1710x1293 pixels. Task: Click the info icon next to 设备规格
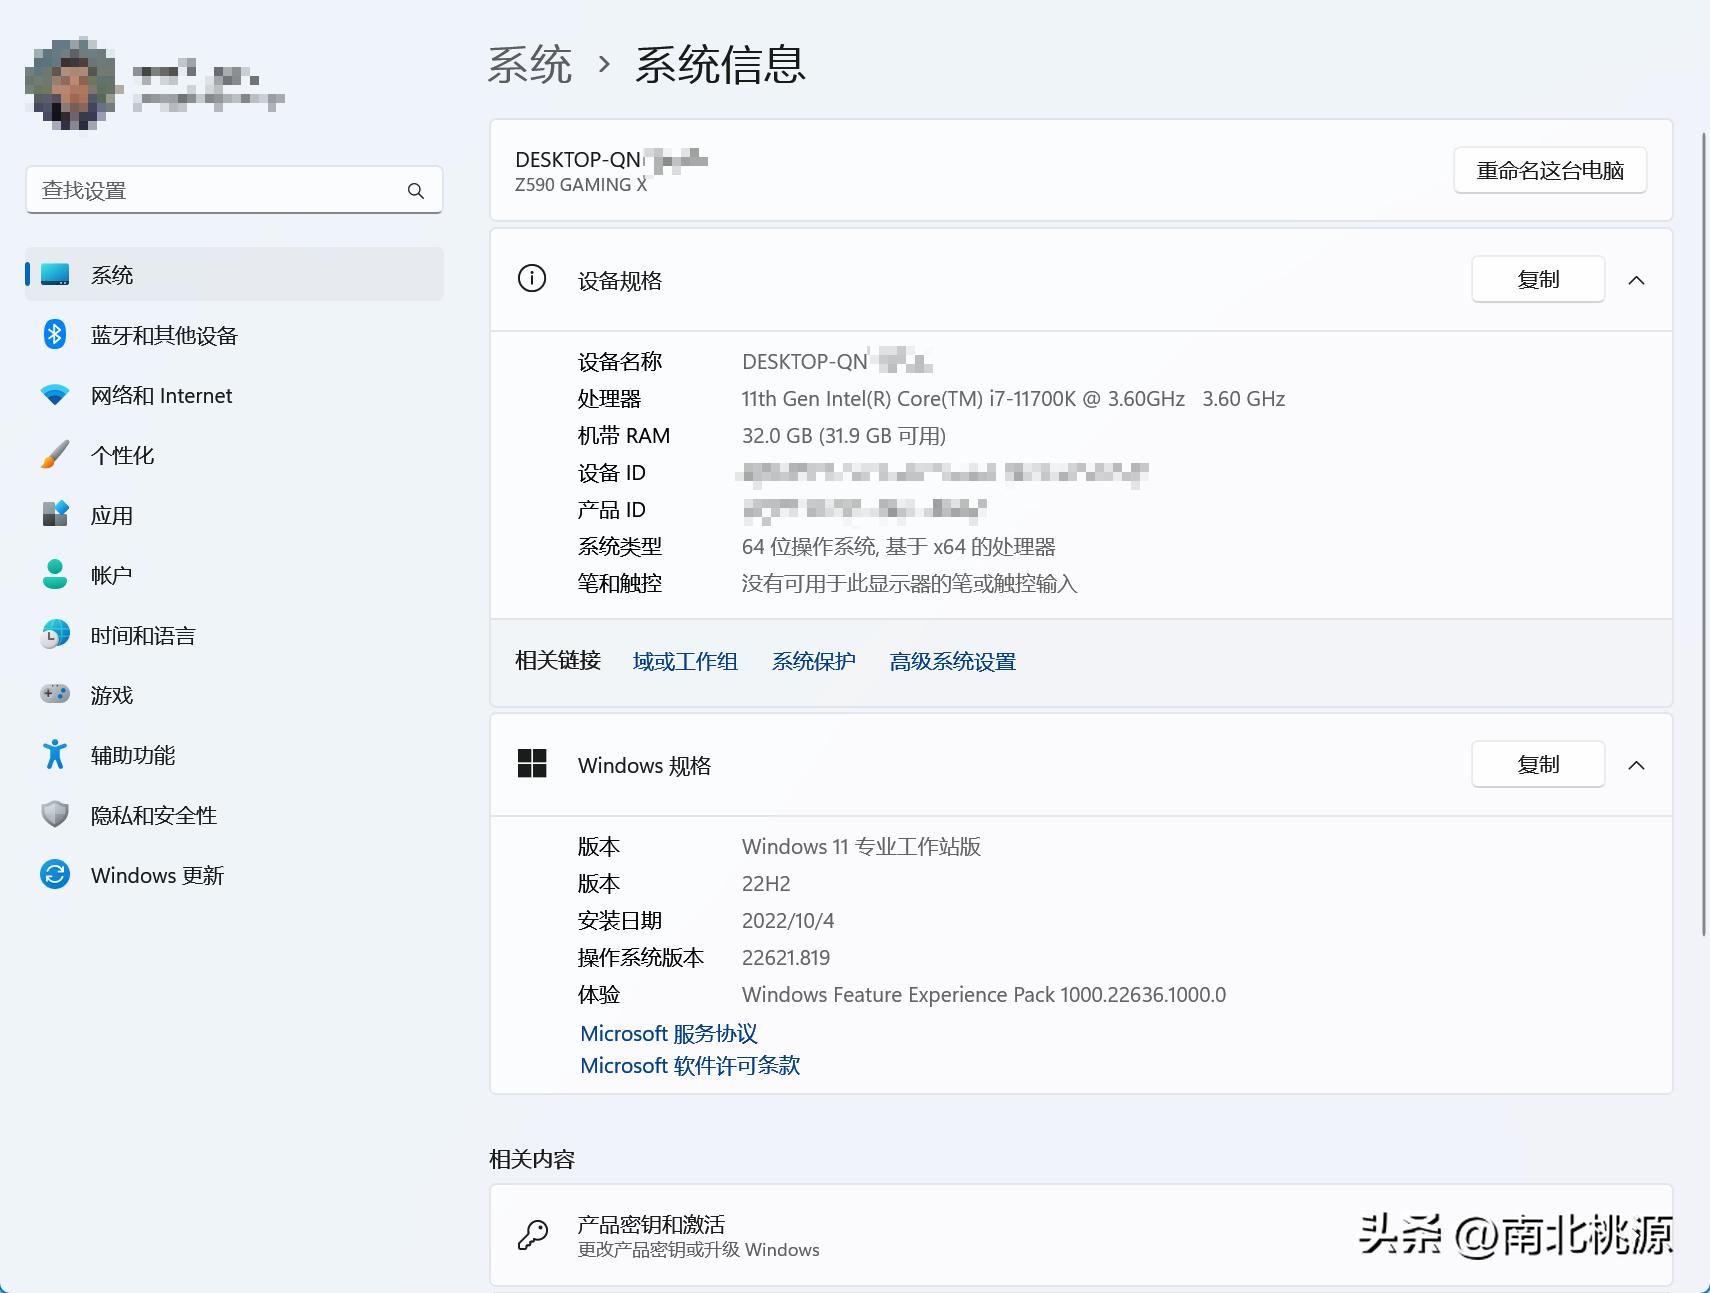tap(531, 279)
